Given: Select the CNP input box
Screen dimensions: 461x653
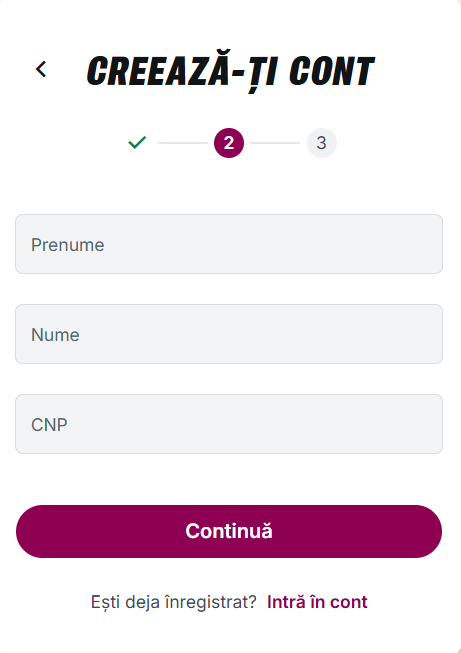Looking at the screenshot, I should [x=229, y=424].
